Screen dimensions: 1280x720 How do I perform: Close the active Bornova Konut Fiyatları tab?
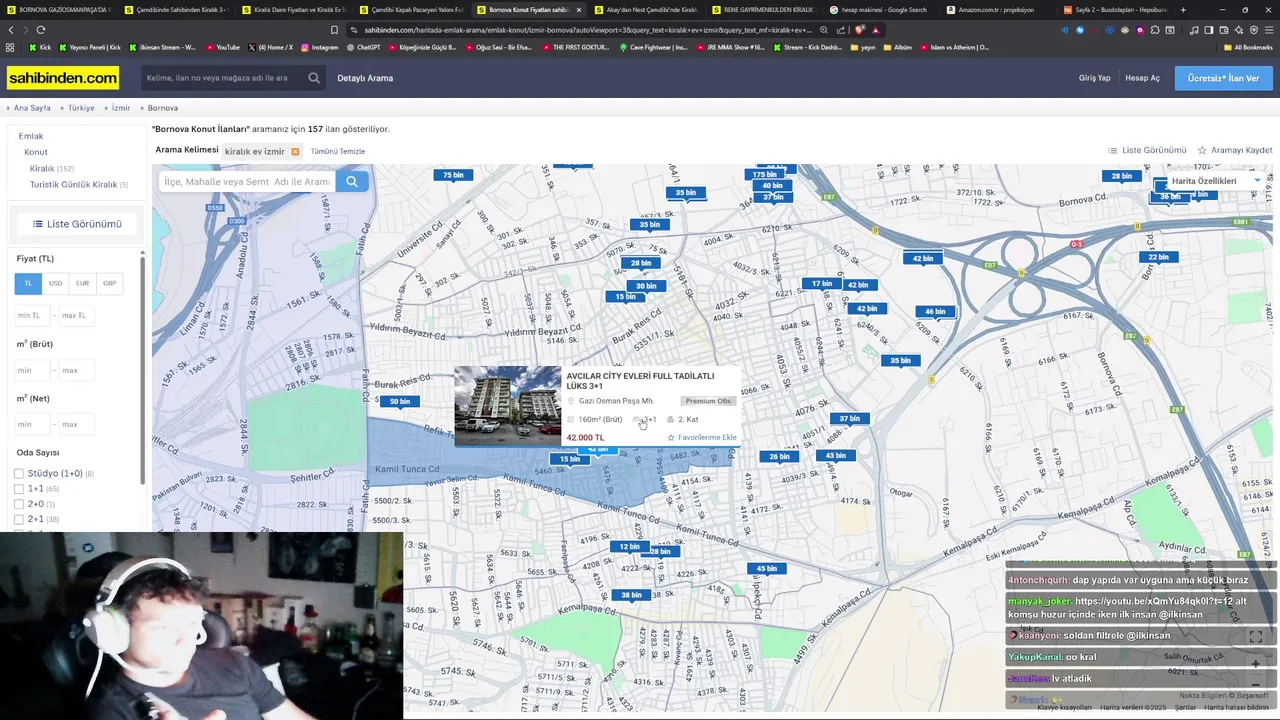(581, 9)
